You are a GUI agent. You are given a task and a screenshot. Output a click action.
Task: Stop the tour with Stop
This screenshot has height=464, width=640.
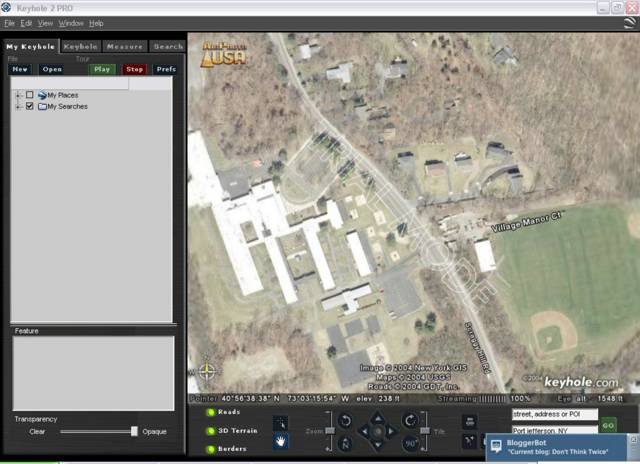click(x=135, y=69)
